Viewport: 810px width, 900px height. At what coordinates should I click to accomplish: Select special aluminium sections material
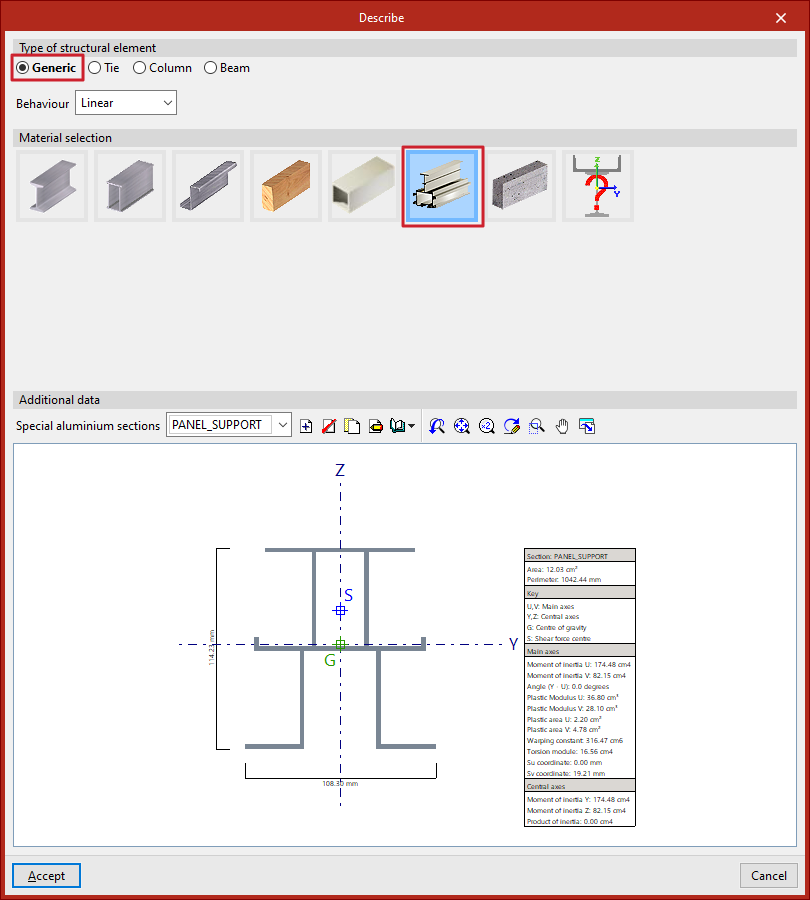[x=443, y=186]
